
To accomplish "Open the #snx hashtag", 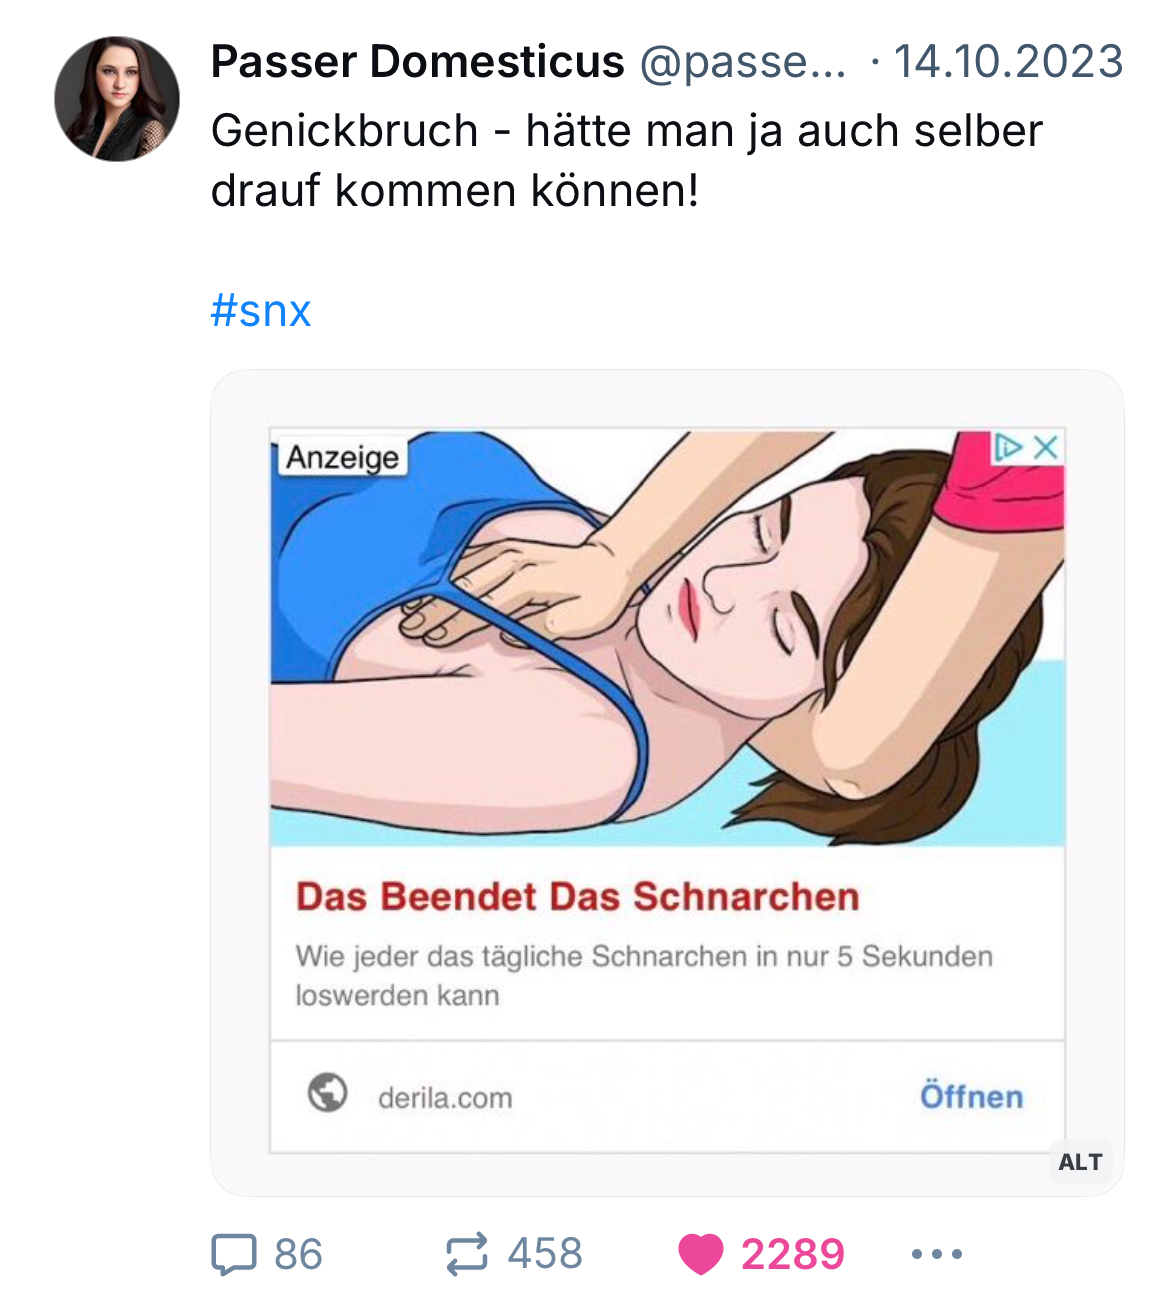I will click(x=261, y=311).
